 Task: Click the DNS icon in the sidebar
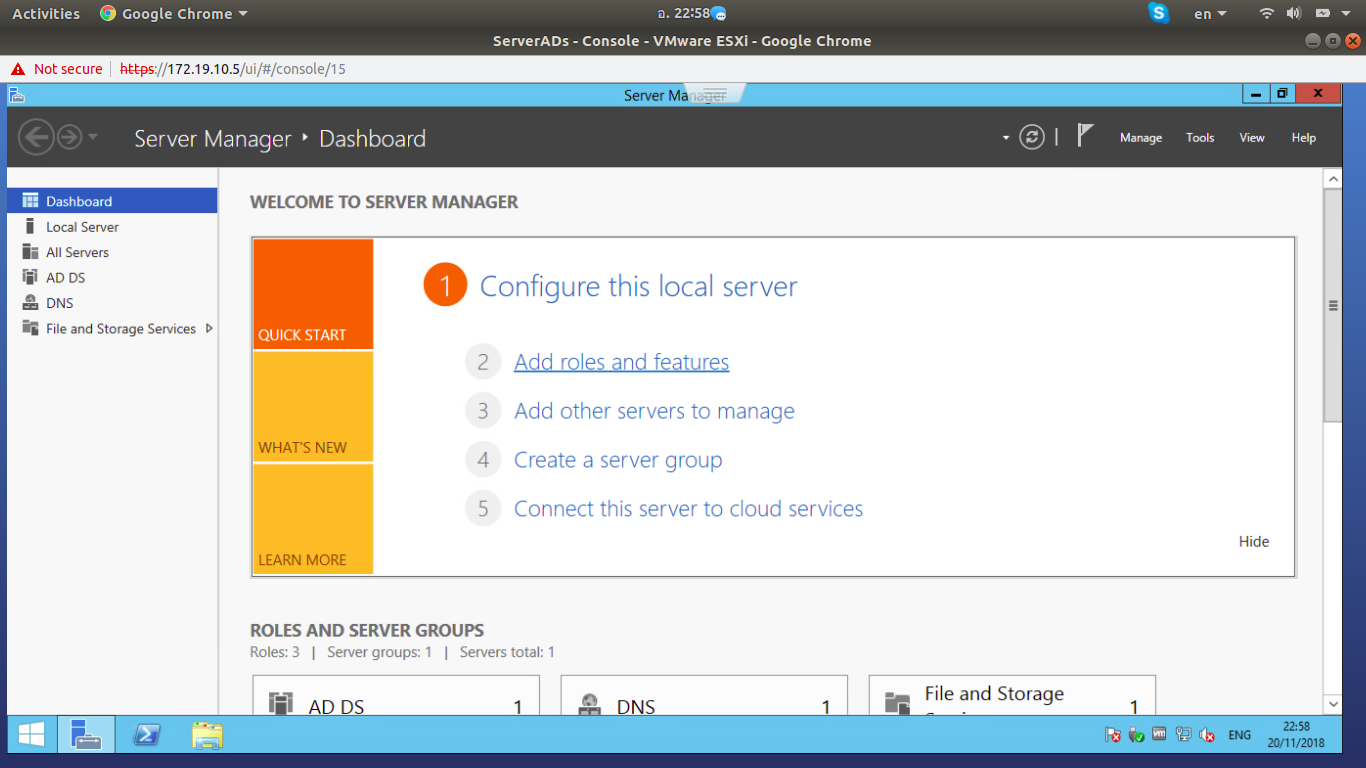click(x=30, y=303)
